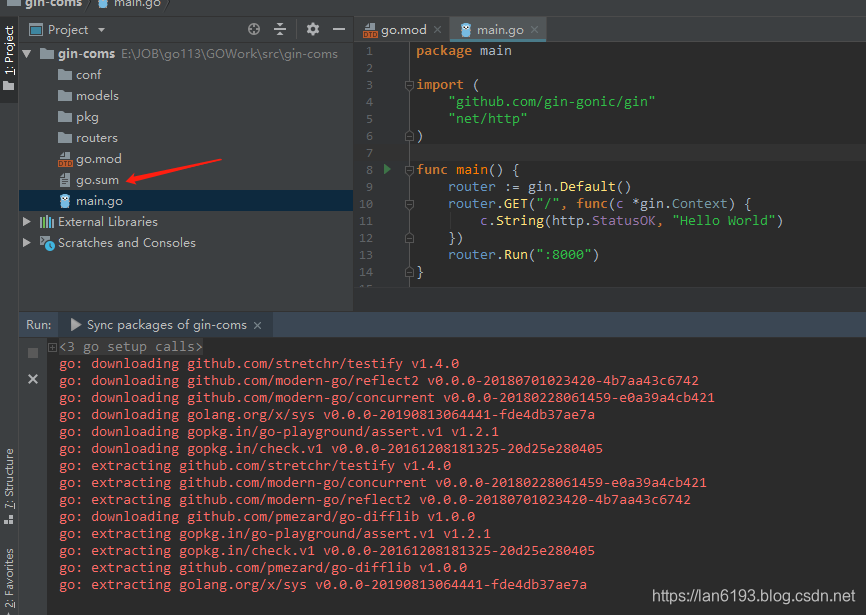
Task: Close the Sync packages run tab
Action: [257, 326]
